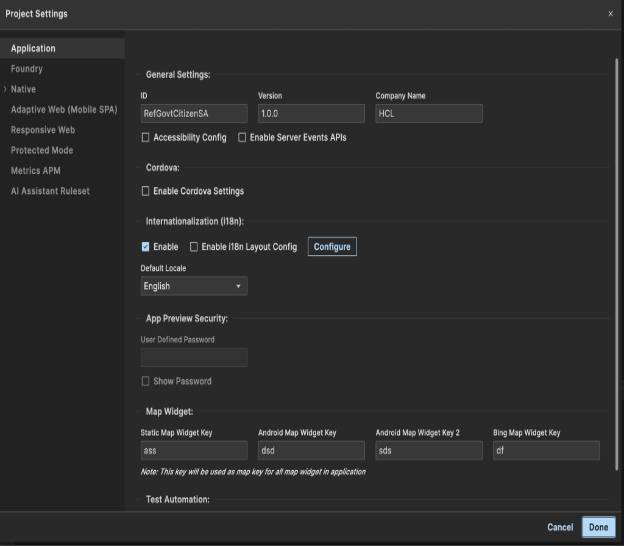This screenshot has height=546, width=624.
Task: Enable the Accessibility Config checkbox
Action: (x=146, y=137)
